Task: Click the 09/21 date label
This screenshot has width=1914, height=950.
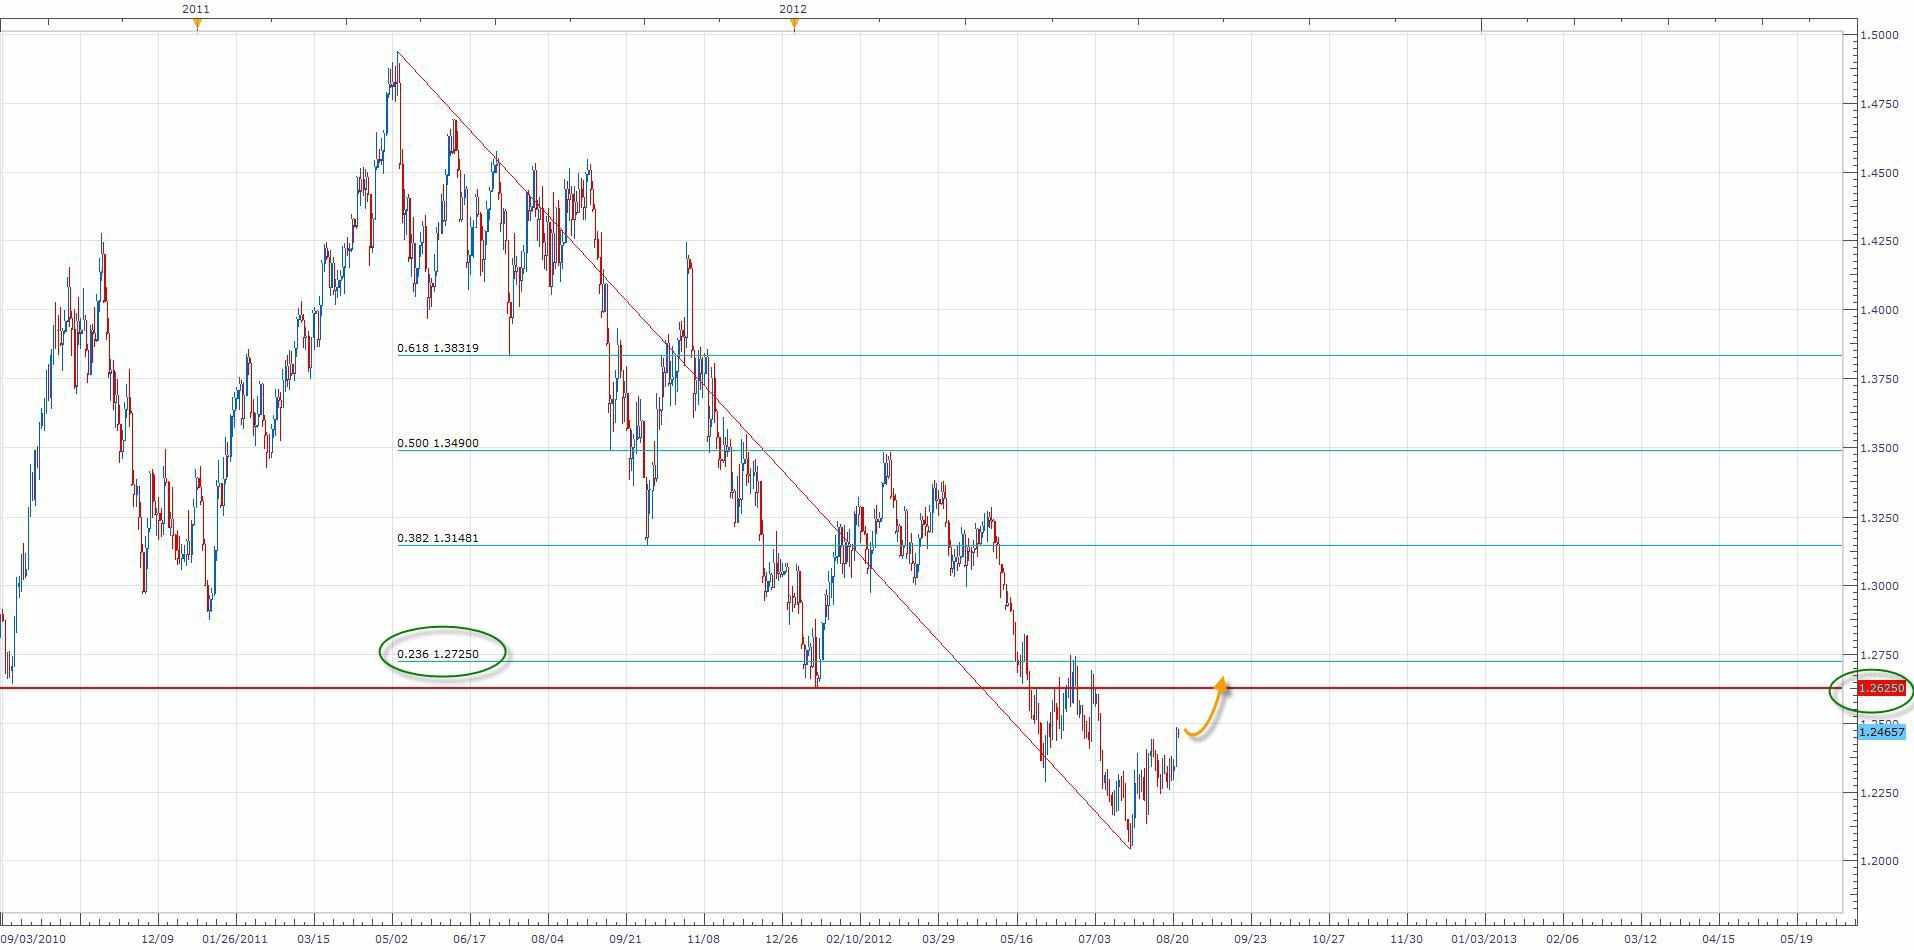Action: pos(626,939)
